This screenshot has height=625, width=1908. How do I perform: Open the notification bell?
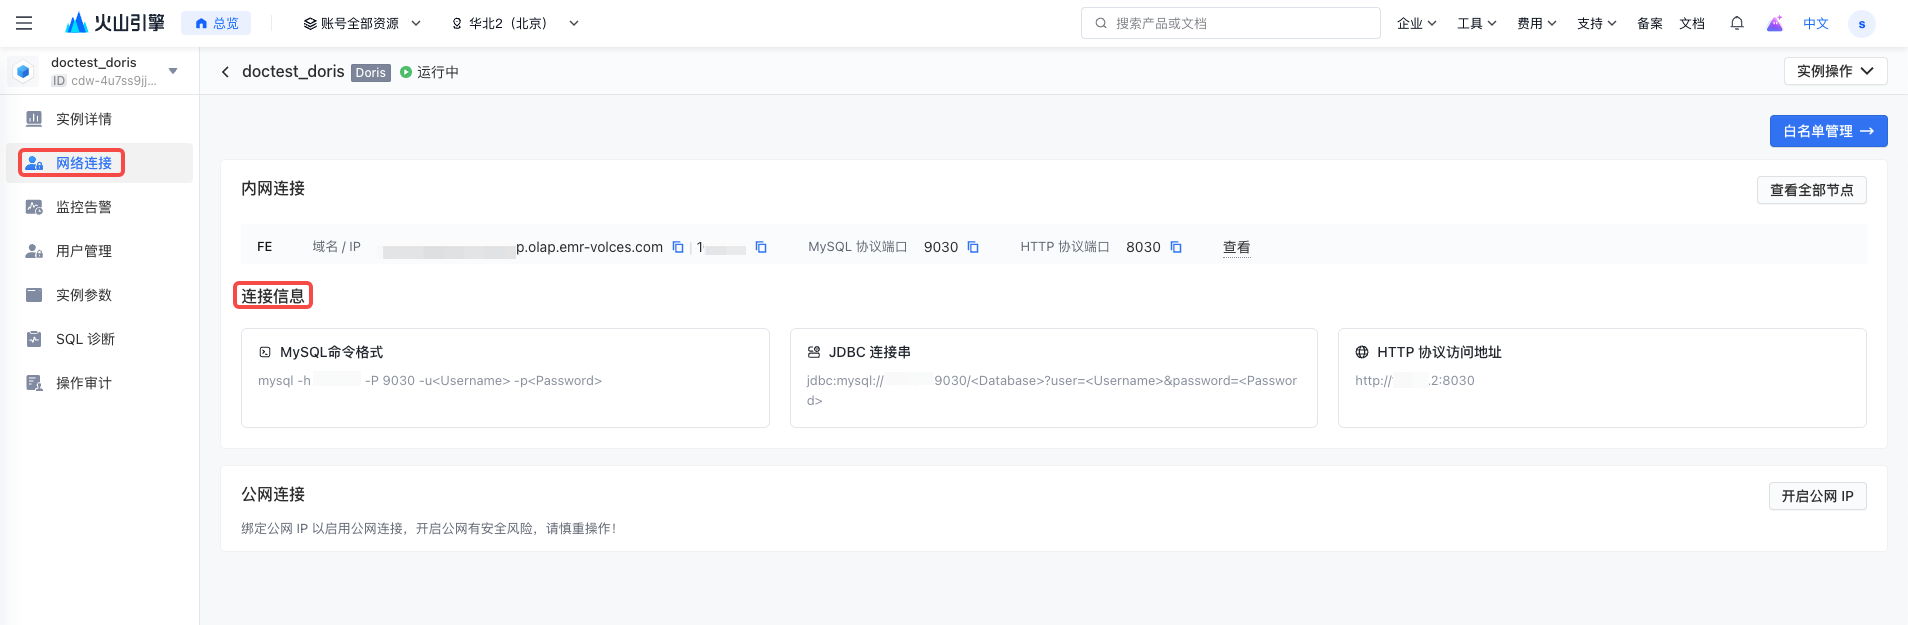[x=1737, y=23]
